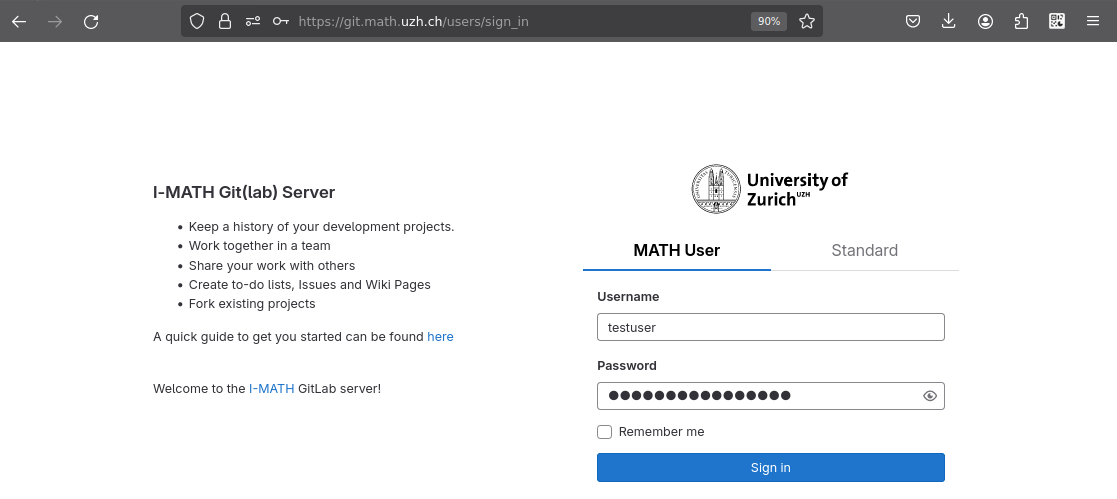Open the Pocket save icon
1117x499 pixels.
click(913, 21)
